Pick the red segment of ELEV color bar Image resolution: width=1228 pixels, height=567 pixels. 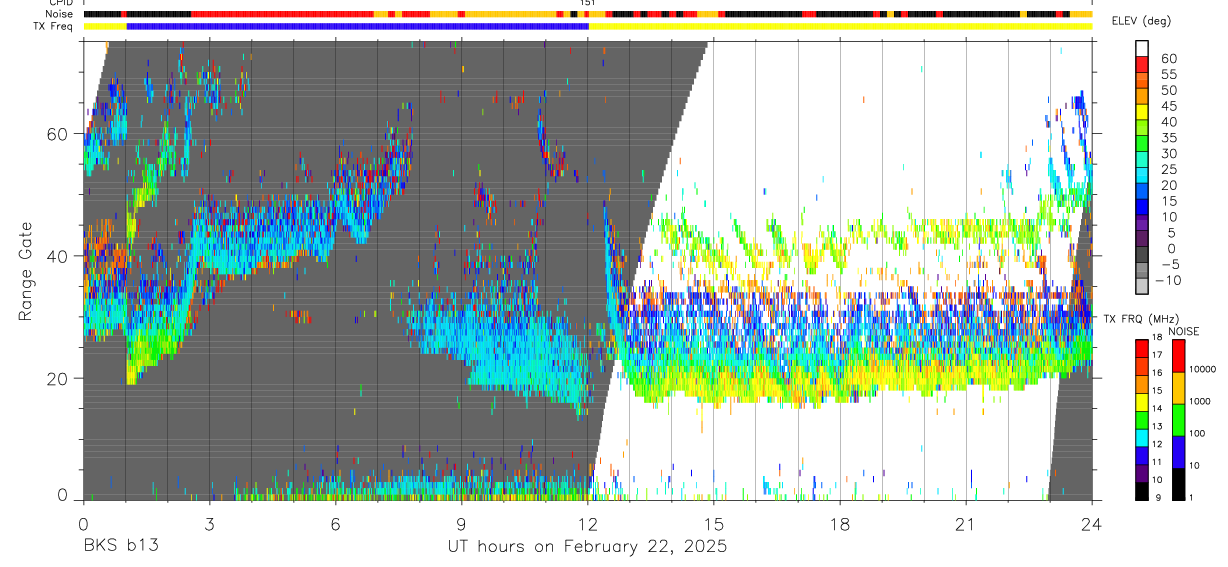pyautogui.click(x=1142, y=64)
